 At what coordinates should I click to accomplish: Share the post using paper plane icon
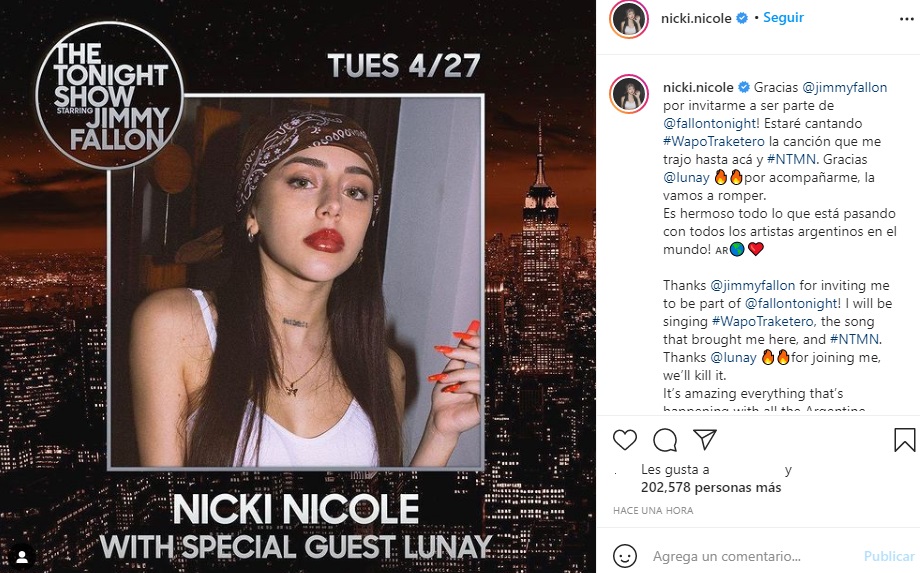click(x=705, y=440)
